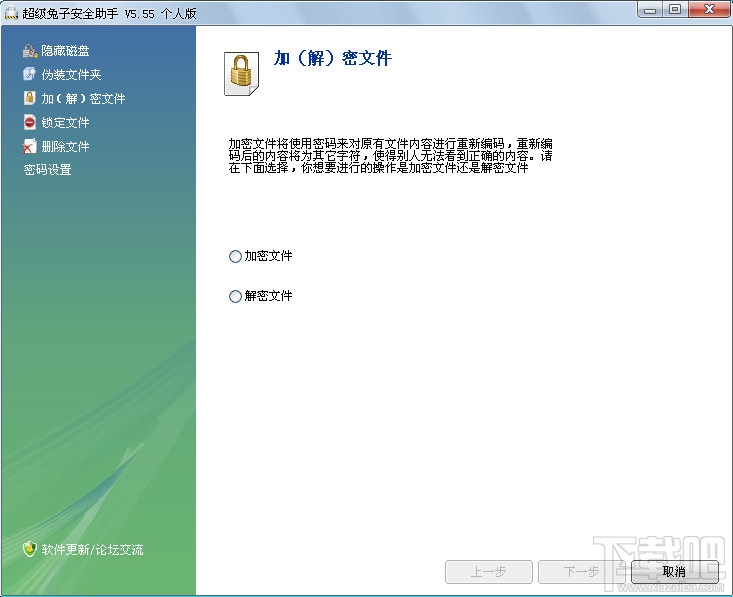Click the shield icon beside 软件更新/论坛交流
Viewport: 733px width, 597px height.
point(29,549)
